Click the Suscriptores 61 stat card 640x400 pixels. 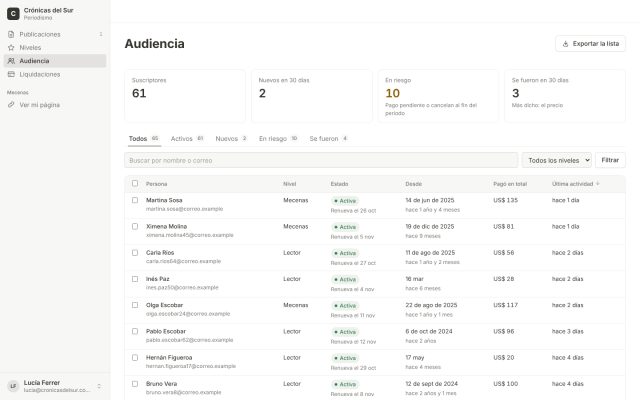click(x=185, y=96)
